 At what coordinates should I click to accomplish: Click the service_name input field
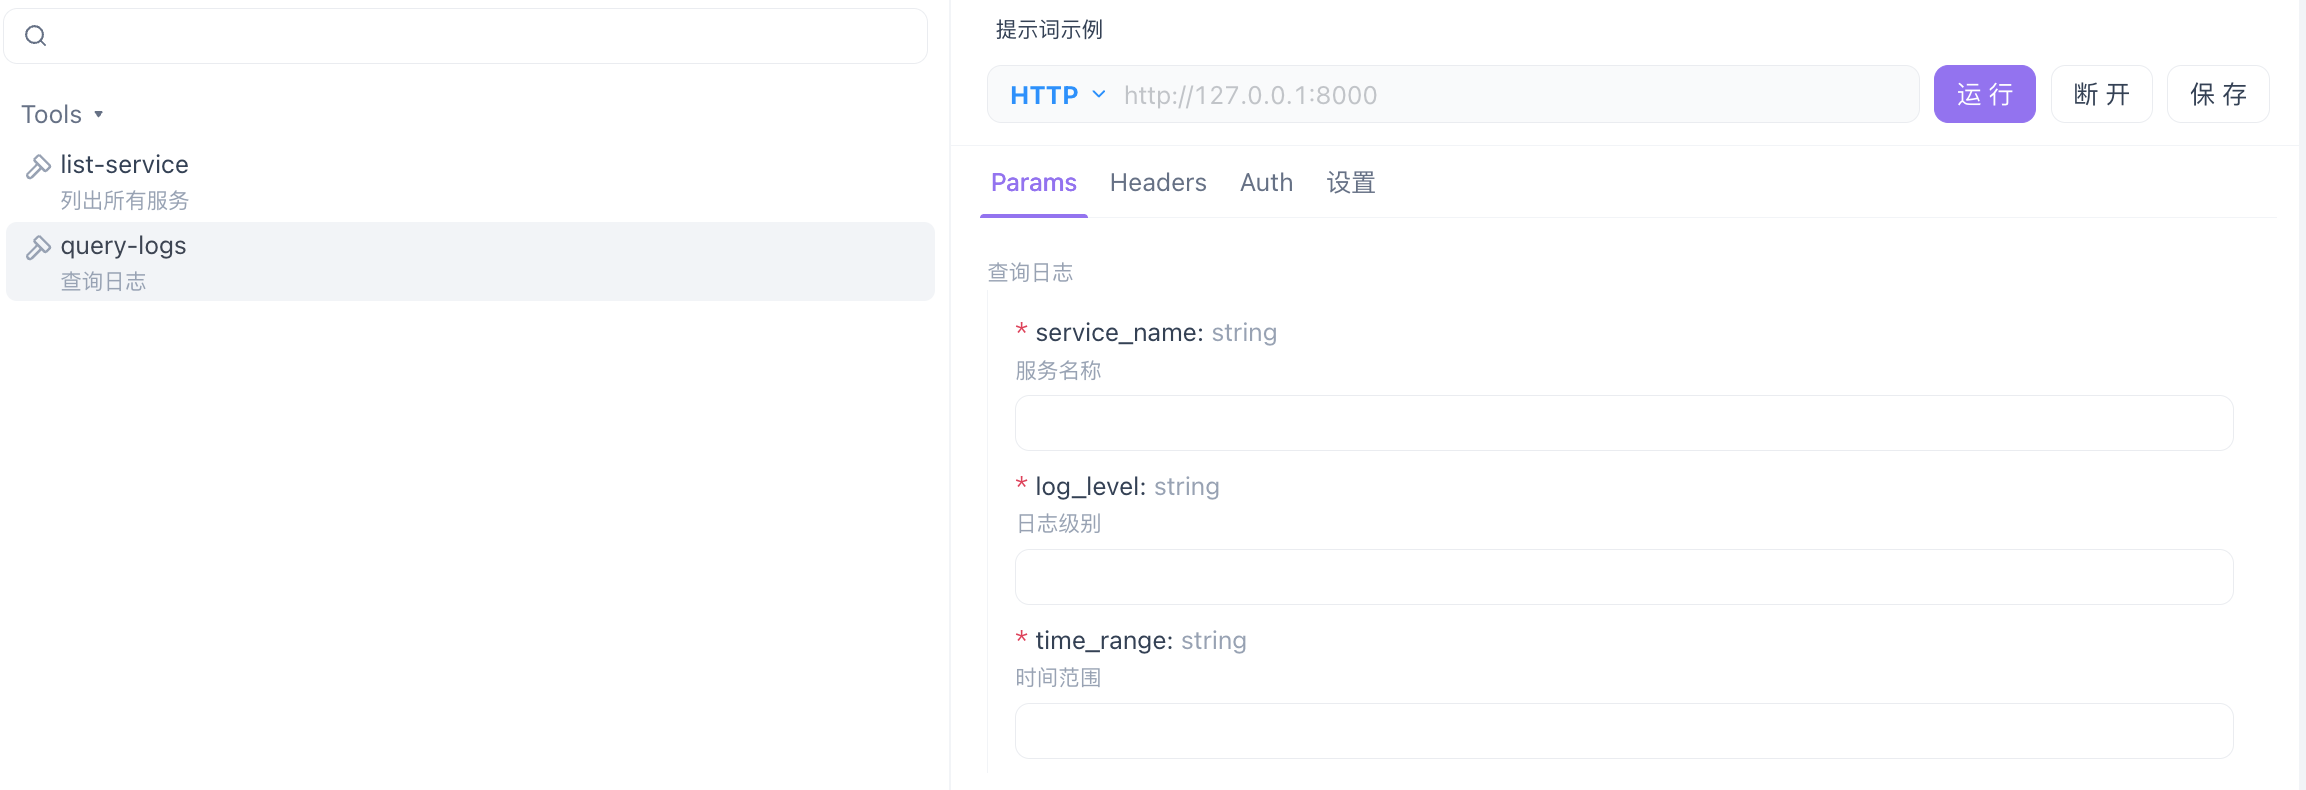coord(1624,423)
